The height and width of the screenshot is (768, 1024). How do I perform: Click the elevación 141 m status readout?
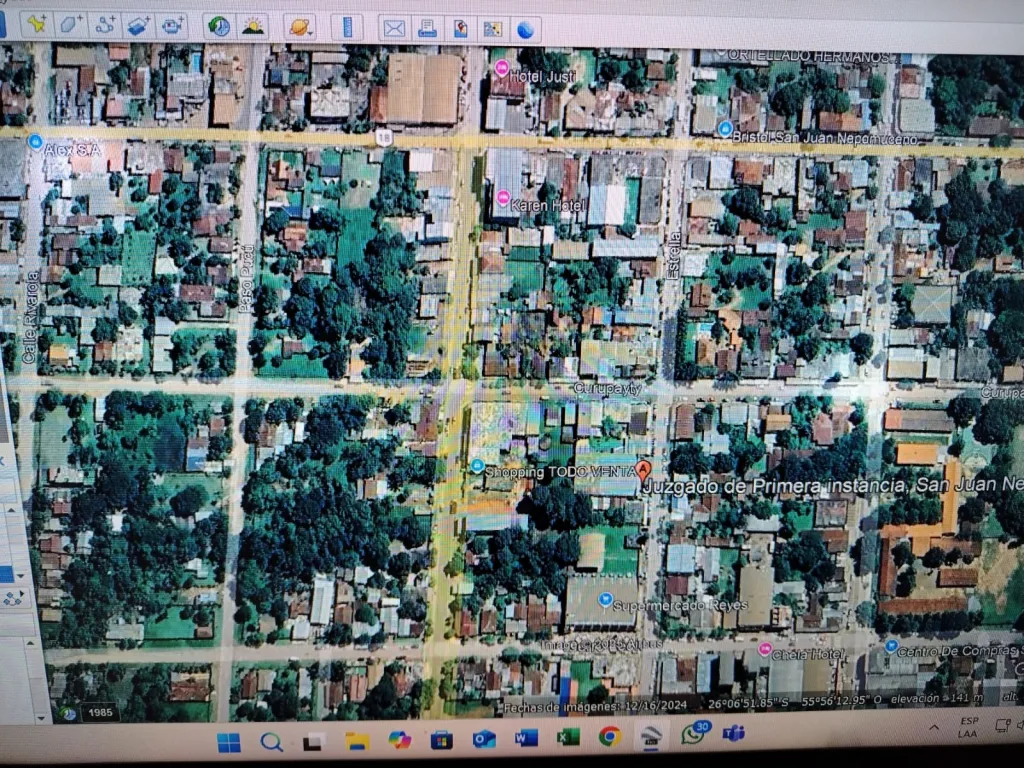936,699
